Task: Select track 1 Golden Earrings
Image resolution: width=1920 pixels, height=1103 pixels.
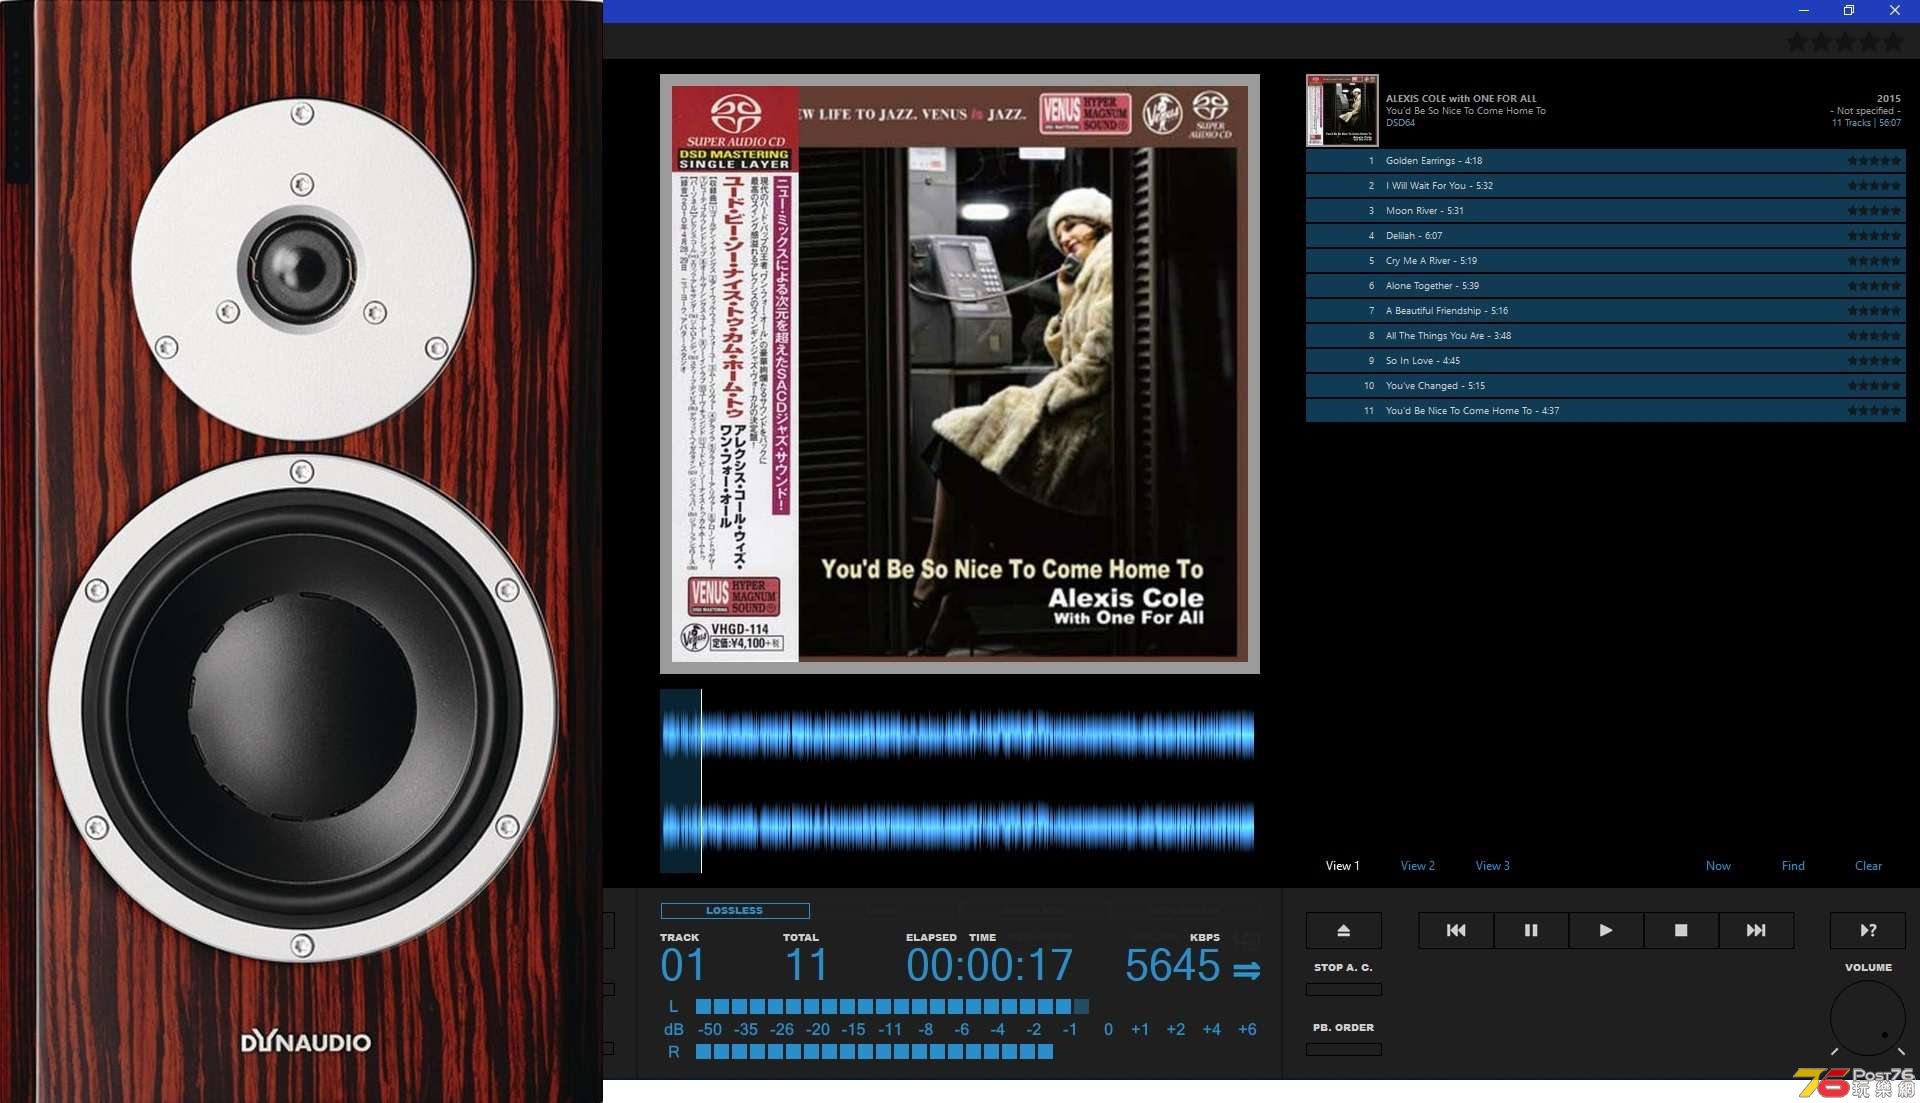Action: pos(1605,160)
